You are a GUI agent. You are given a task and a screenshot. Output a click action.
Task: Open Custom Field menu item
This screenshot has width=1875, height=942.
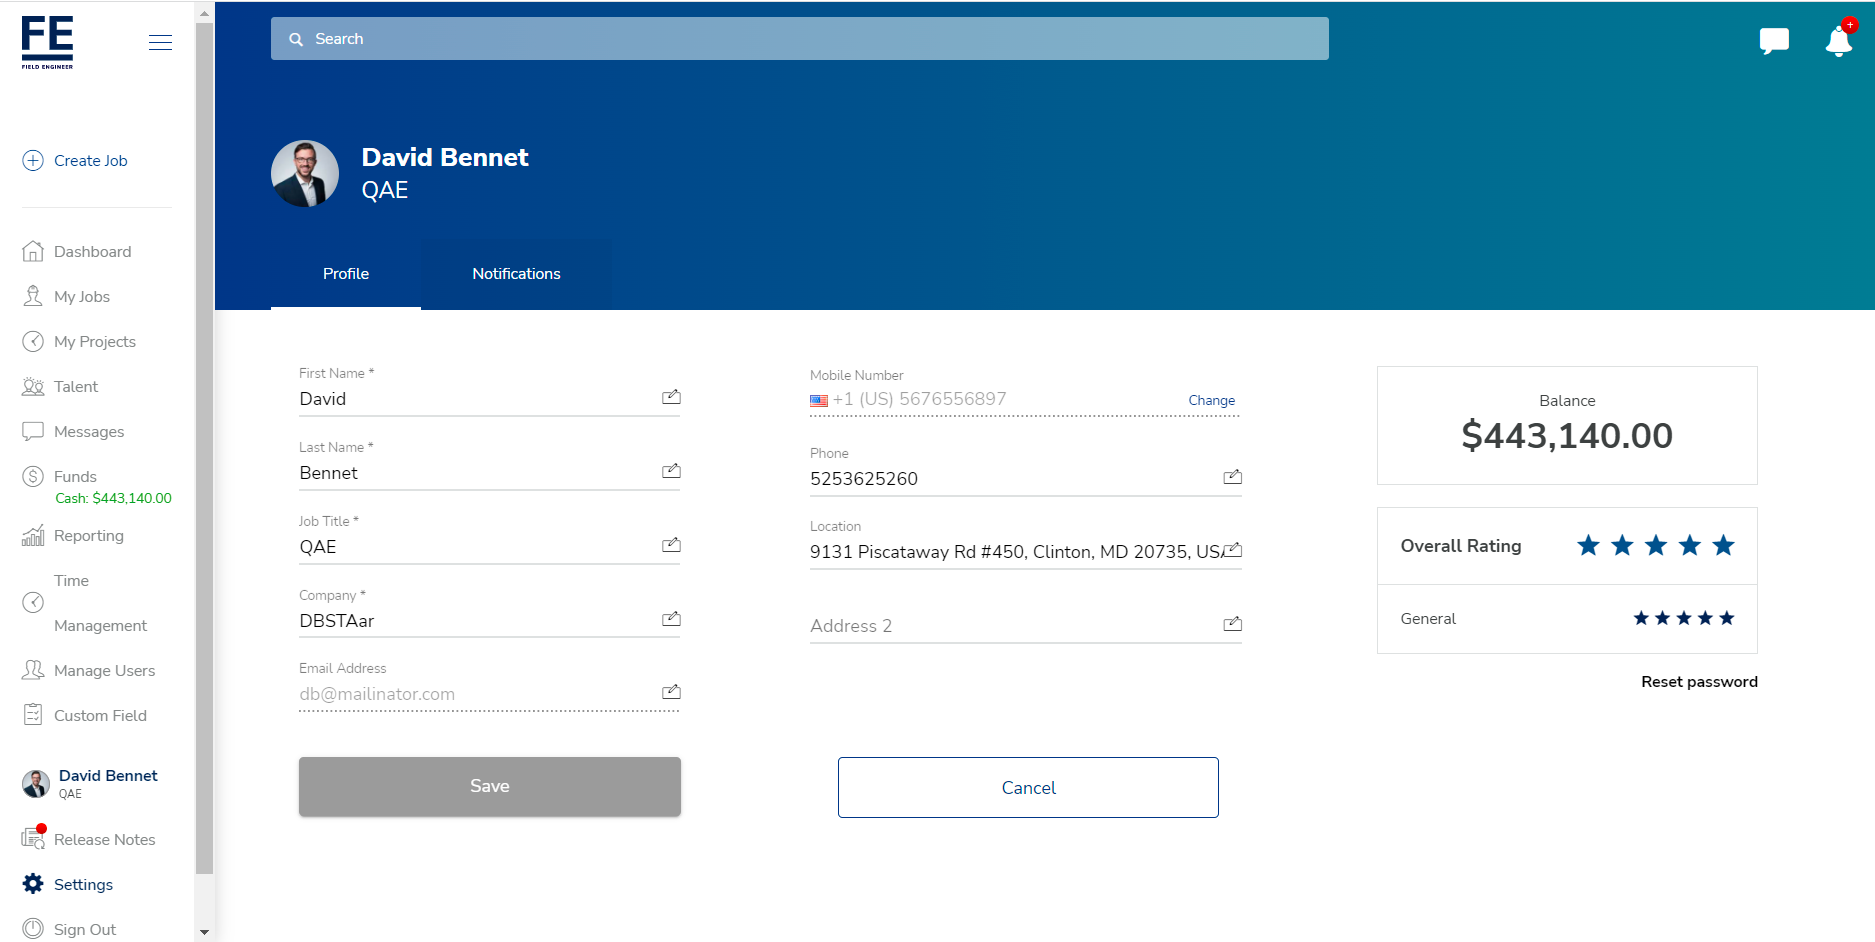pyautogui.click(x=100, y=716)
